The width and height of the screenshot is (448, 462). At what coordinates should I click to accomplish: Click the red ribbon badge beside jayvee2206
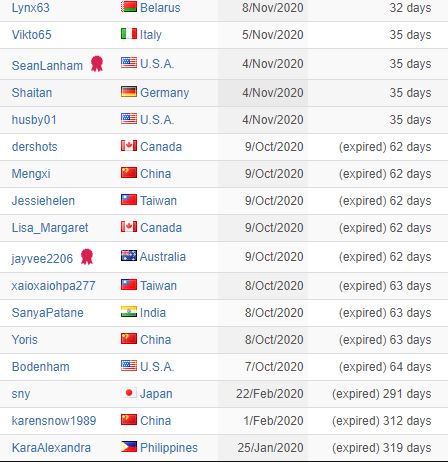coord(87,257)
